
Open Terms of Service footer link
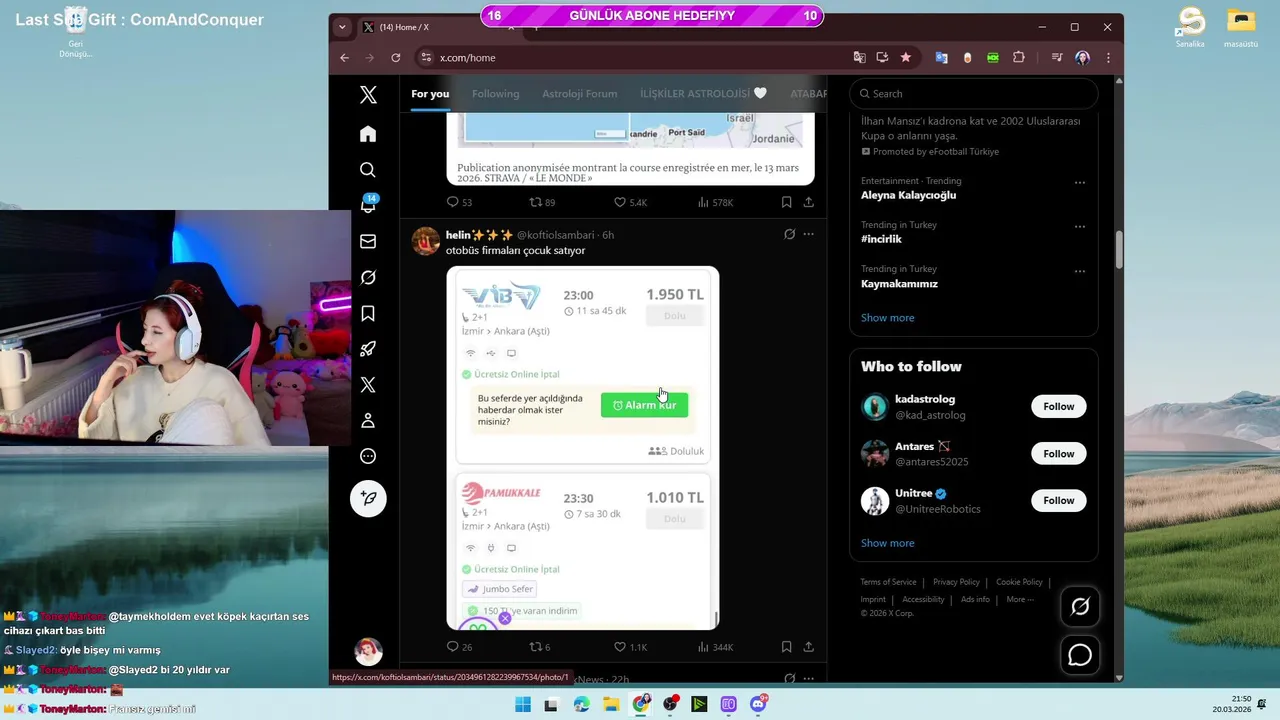[888, 582]
